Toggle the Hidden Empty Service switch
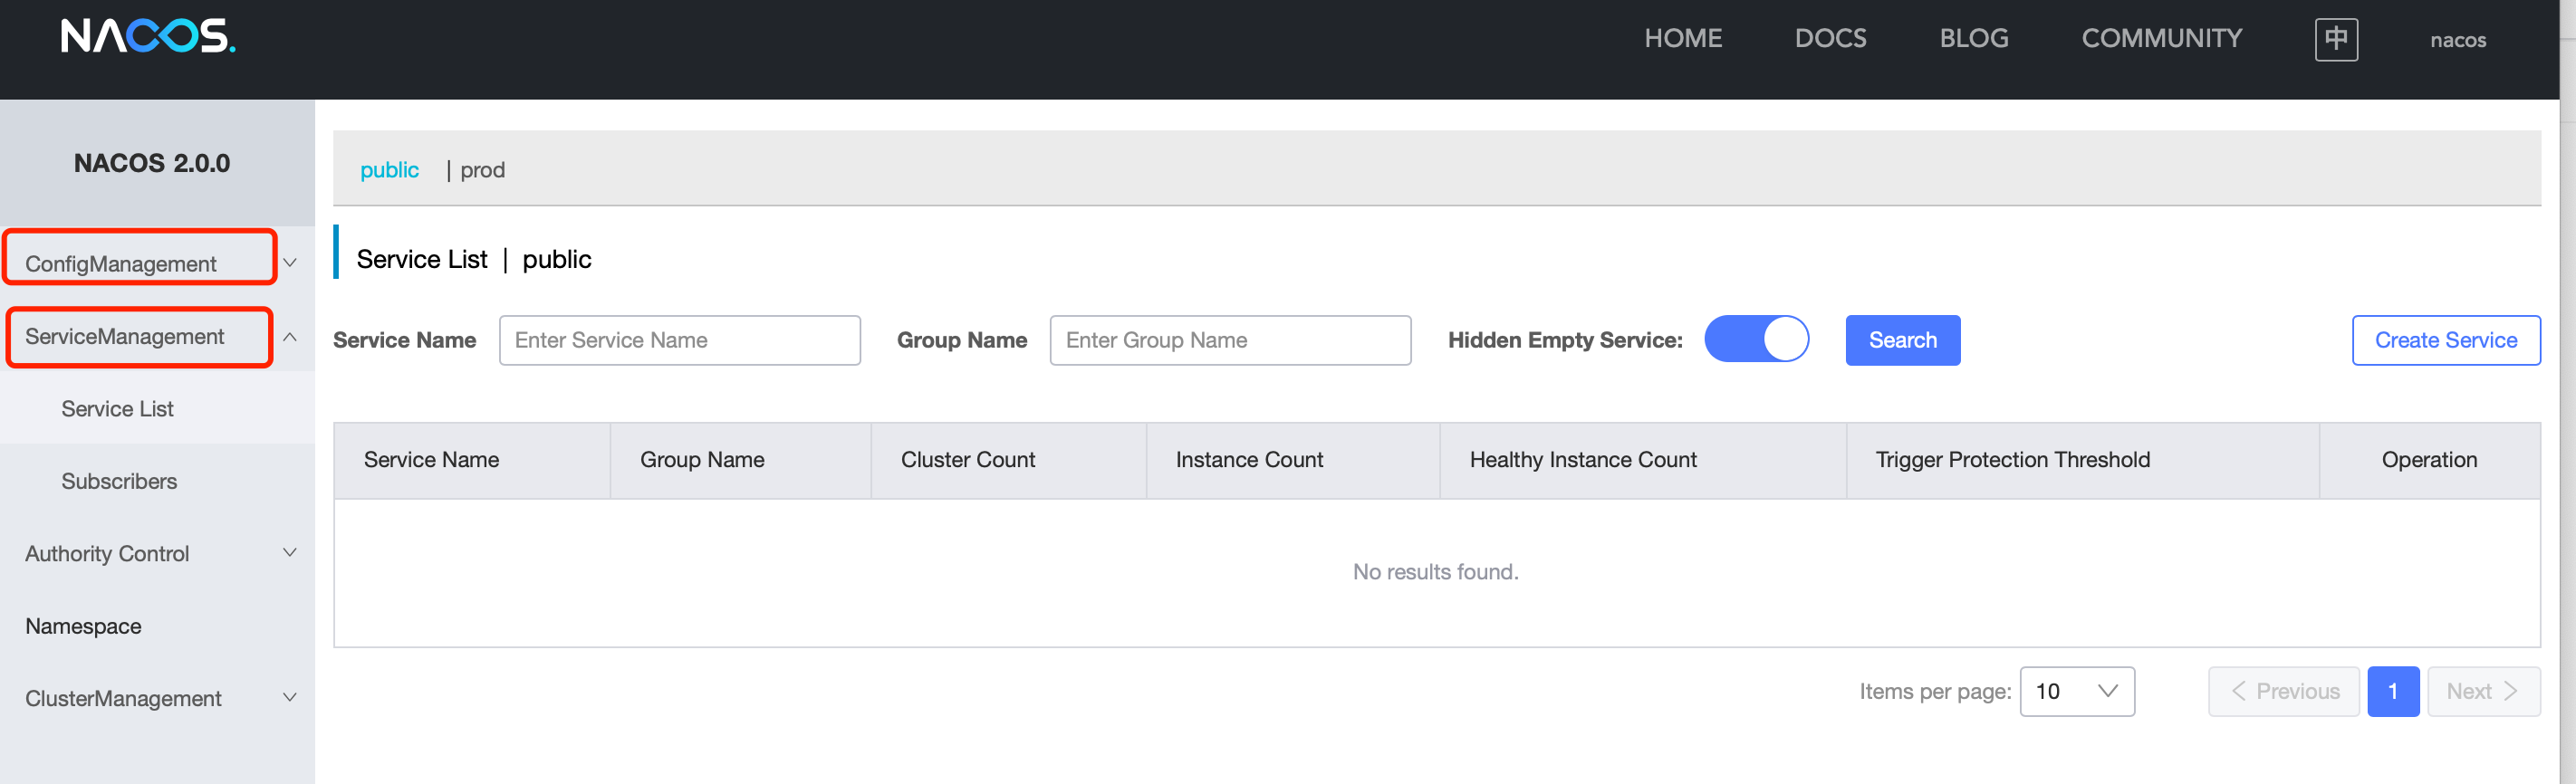Image resolution: width=2576 pixels, height=784 pixels. 1756,339
